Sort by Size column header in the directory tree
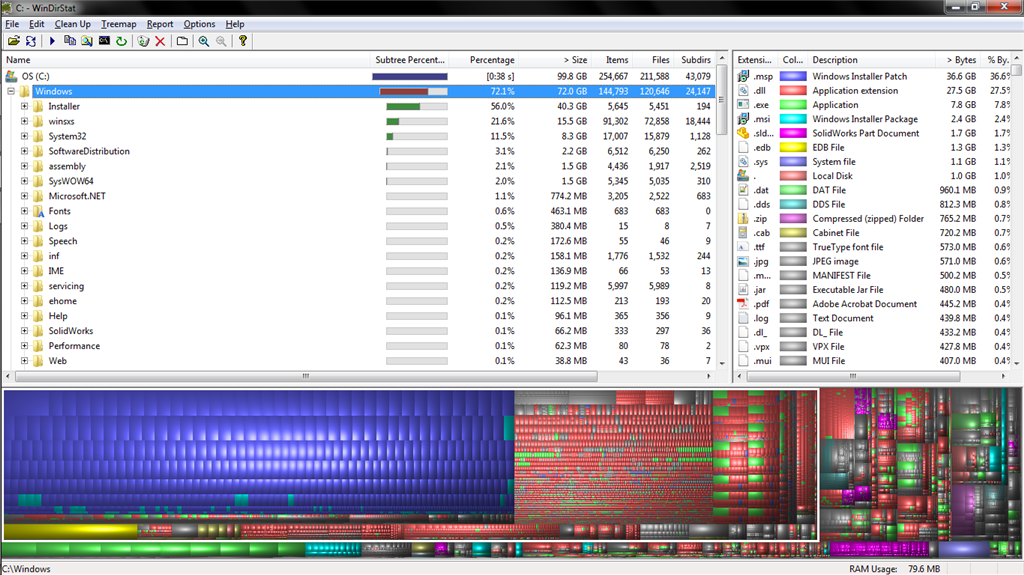Image resolution: width=1024 pixels, height=575 pixels. 554,59
